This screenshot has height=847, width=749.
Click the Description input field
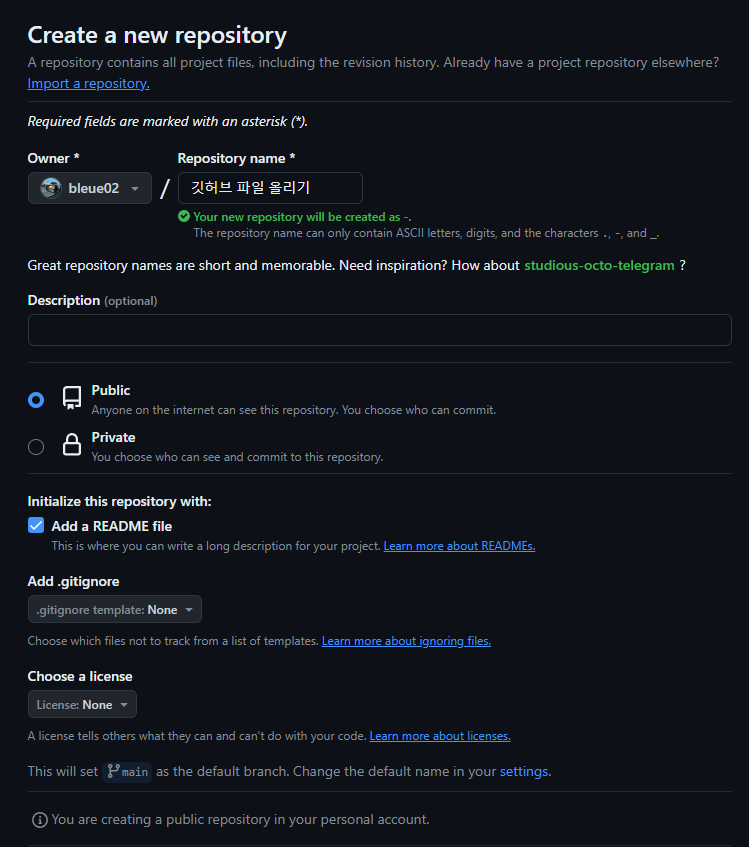click(x=379, y=330)
